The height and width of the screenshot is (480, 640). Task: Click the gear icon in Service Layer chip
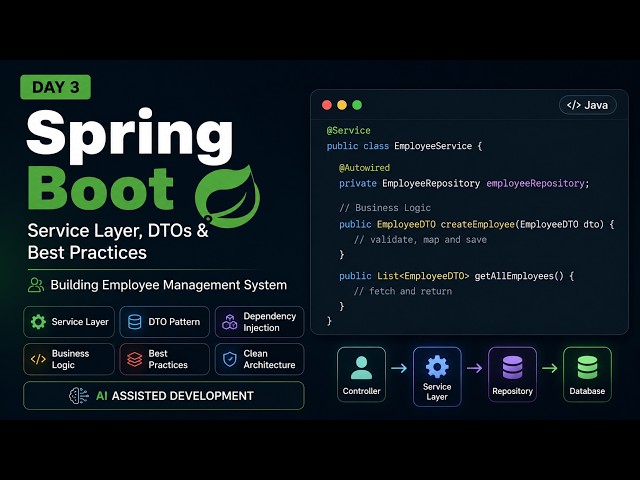point(38,322)
